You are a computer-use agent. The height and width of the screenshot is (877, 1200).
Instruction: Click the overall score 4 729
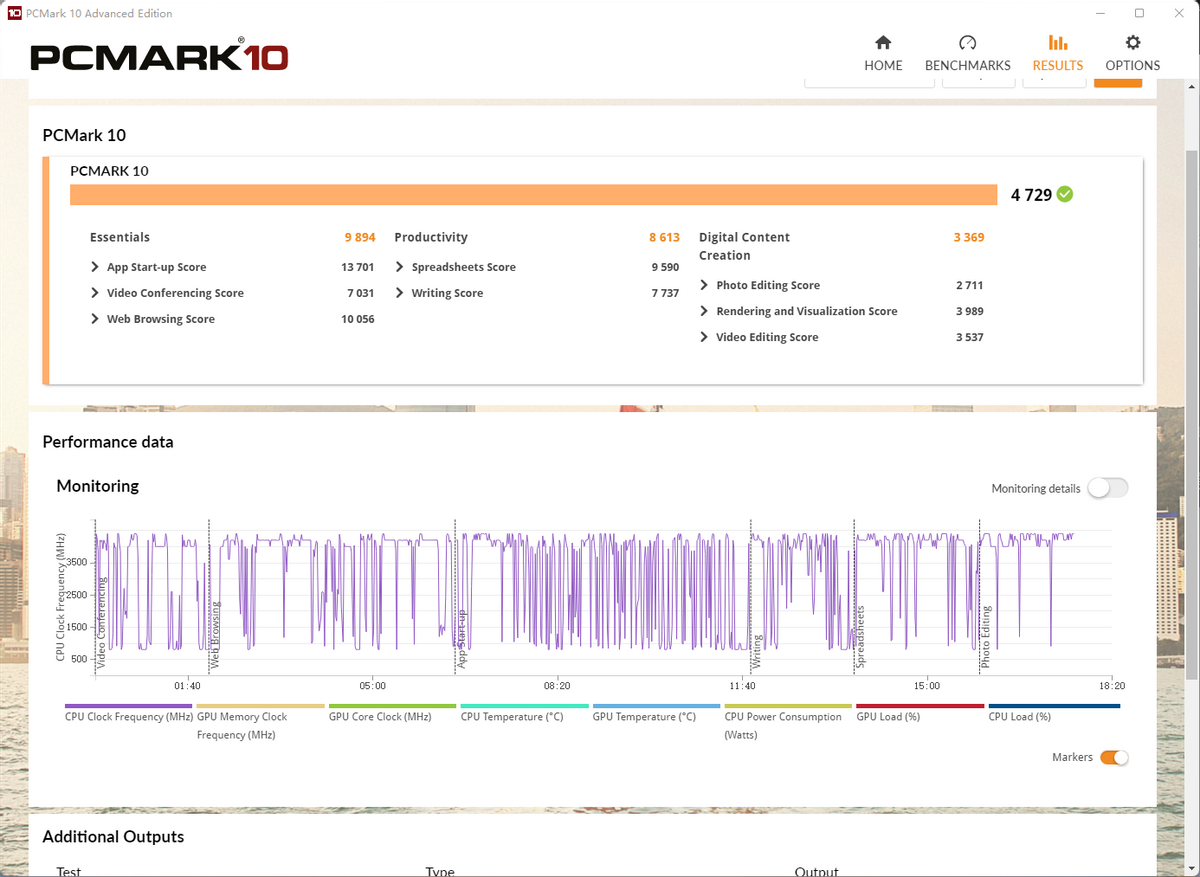click(x=1031, y=195)
